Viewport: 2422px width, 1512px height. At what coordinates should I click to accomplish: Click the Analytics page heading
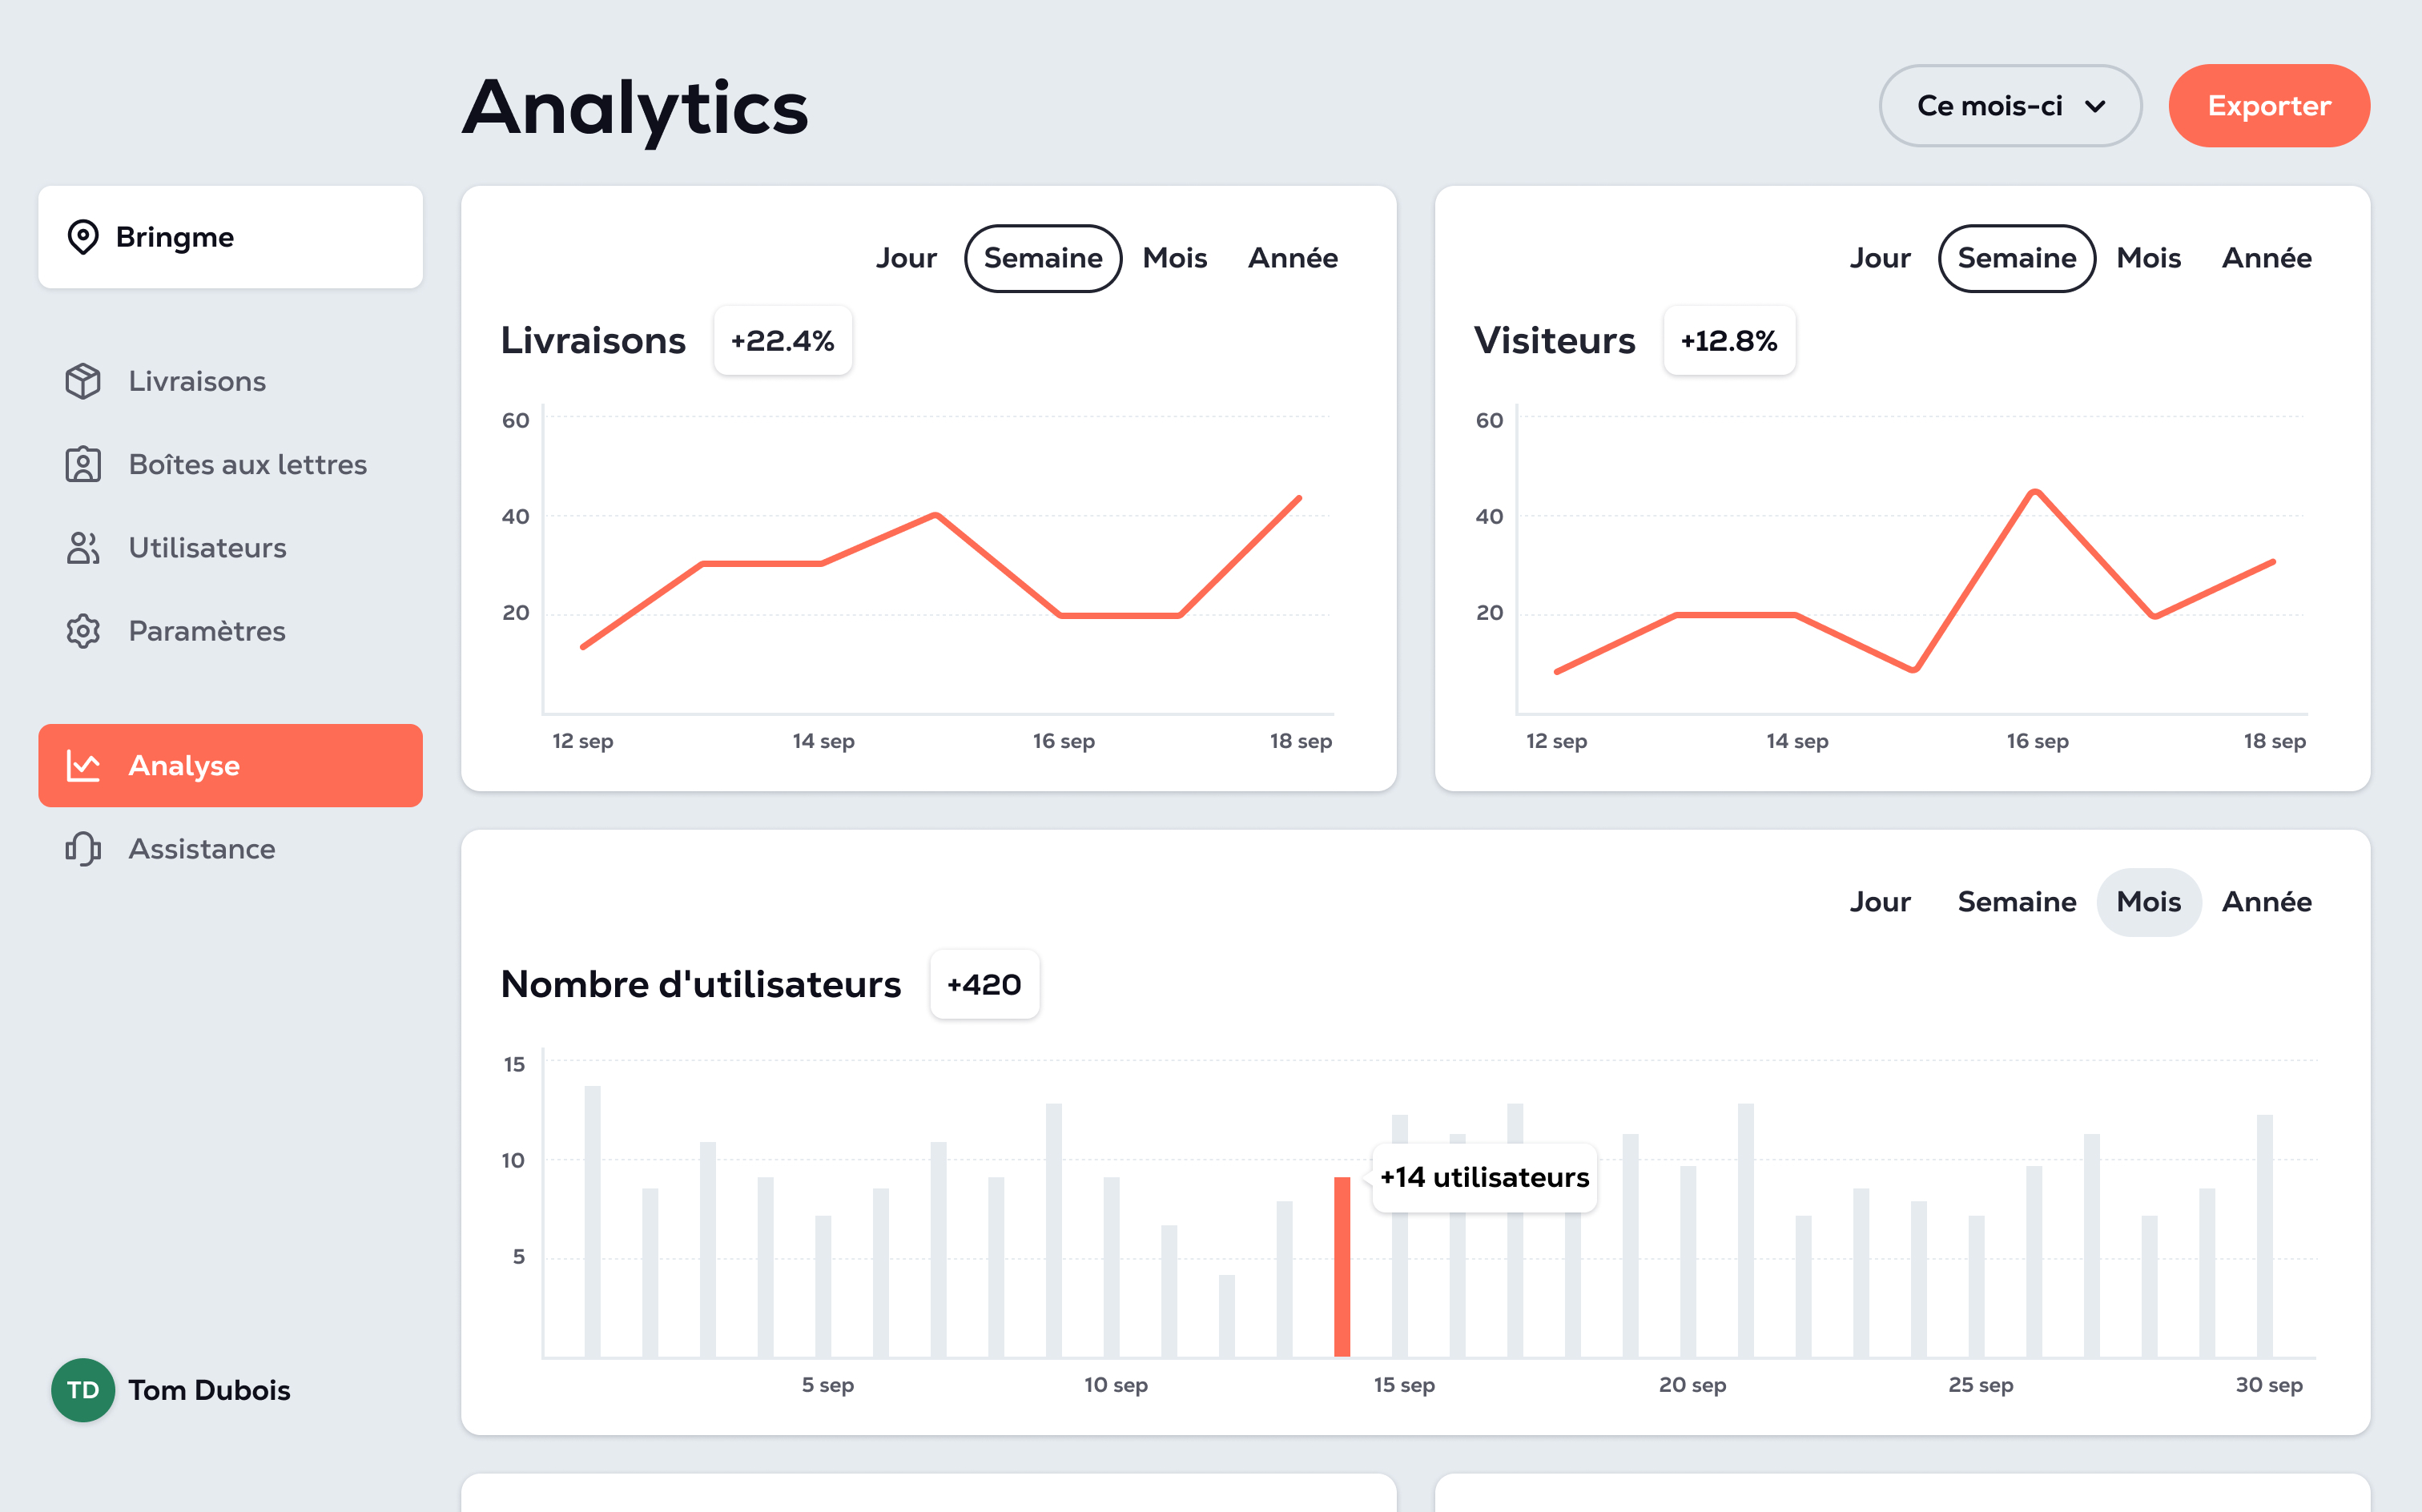tap(635, 108)
